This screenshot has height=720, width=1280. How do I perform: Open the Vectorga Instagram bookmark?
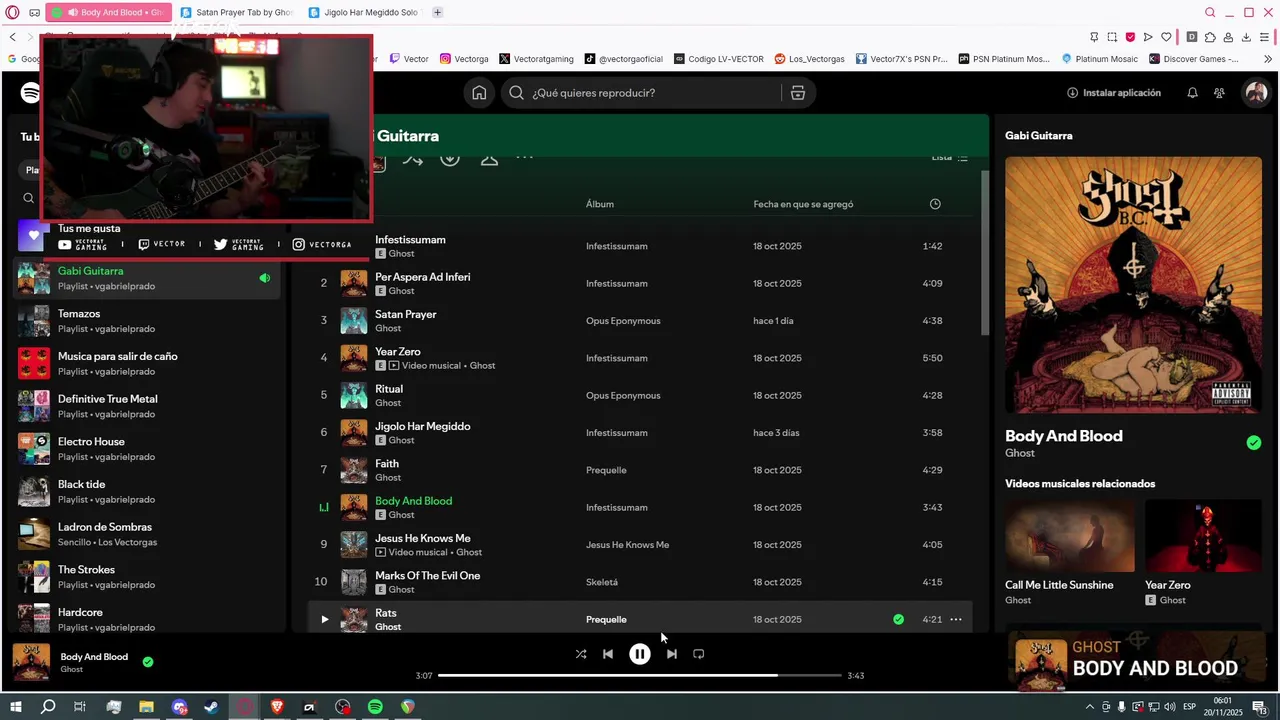coord(465,59)
